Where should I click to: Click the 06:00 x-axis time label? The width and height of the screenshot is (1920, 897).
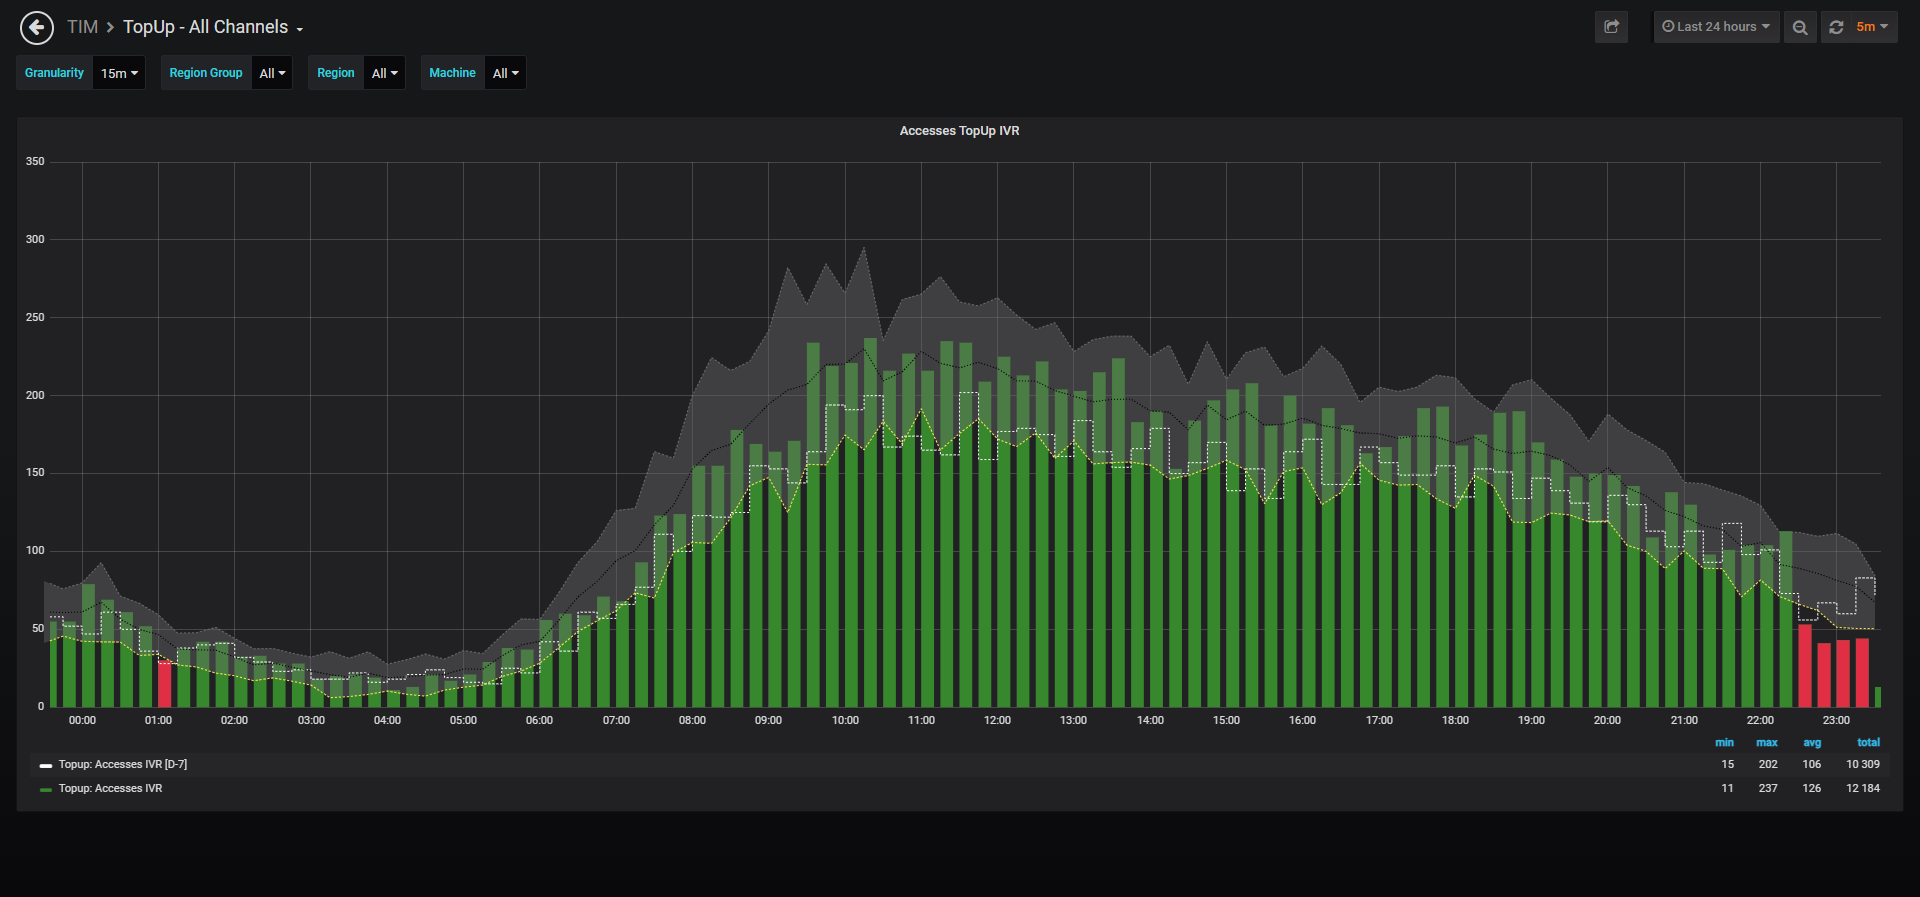click(x=539, y=721)
